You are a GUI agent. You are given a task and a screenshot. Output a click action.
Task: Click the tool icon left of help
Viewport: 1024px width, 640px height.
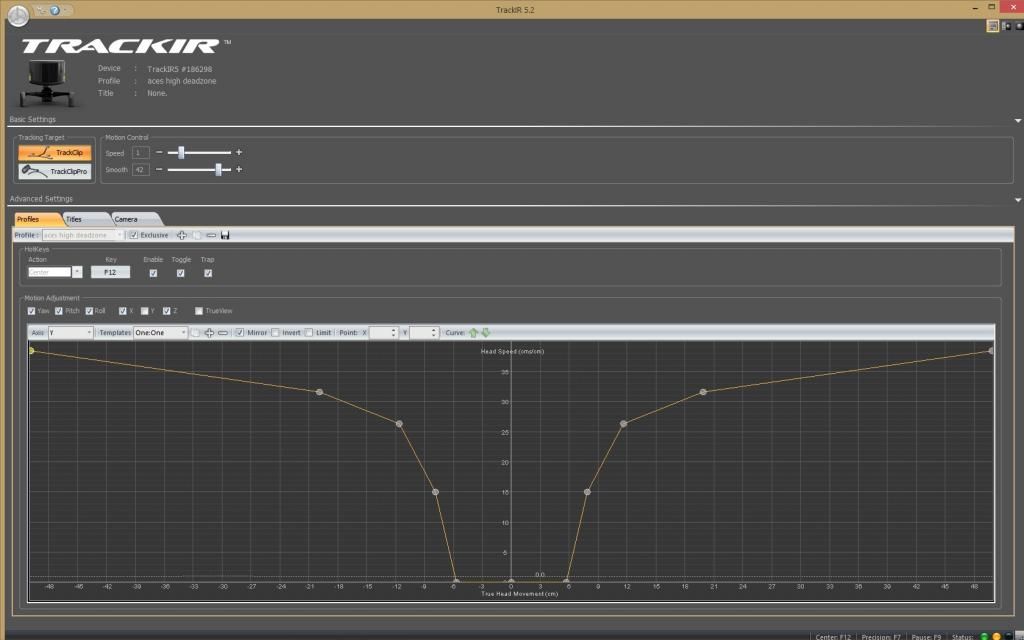tap(42, 10)
